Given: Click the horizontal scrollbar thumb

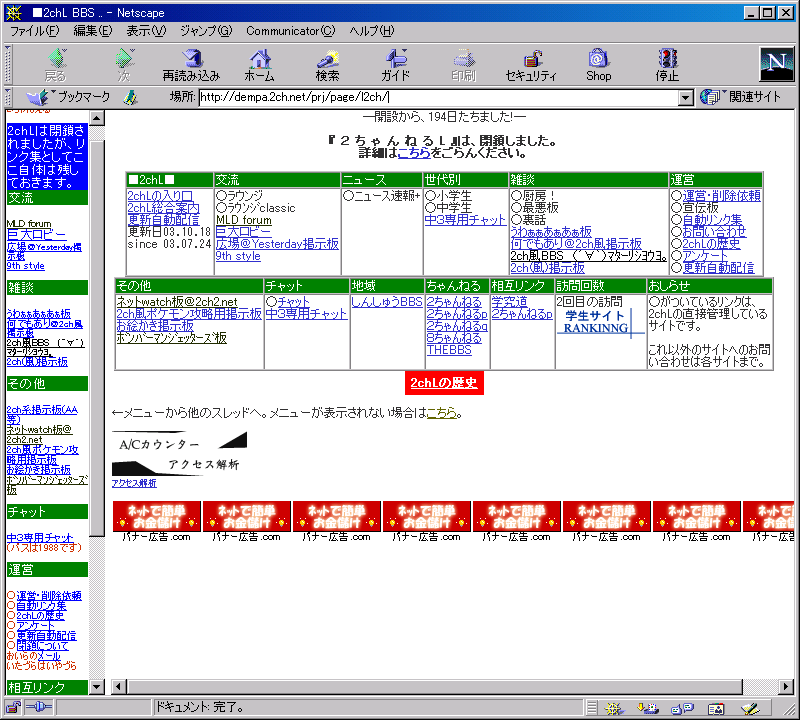Looking at the screenshot, I should 435,687.
